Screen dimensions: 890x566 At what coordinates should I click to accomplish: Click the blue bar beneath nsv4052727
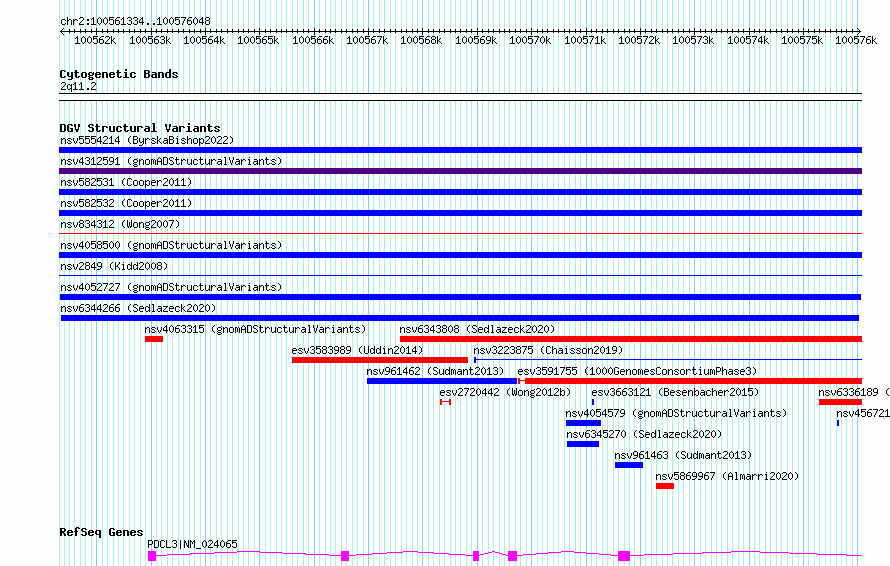pos(460,297)
